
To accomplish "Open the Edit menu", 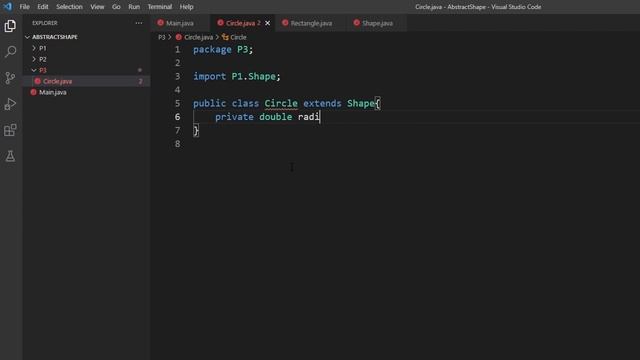I will tap(43, 7).
